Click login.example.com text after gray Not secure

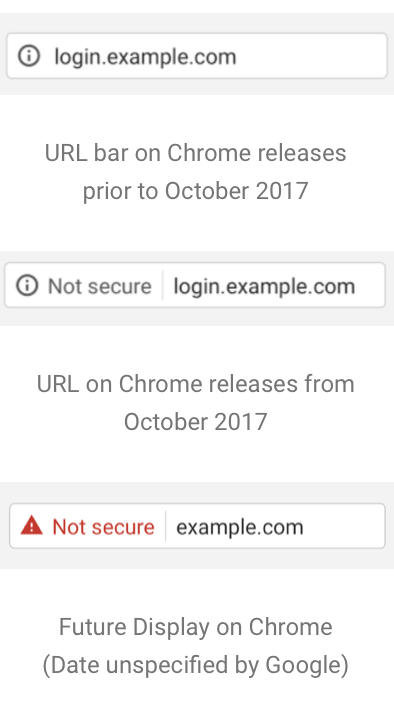(264, 286)
